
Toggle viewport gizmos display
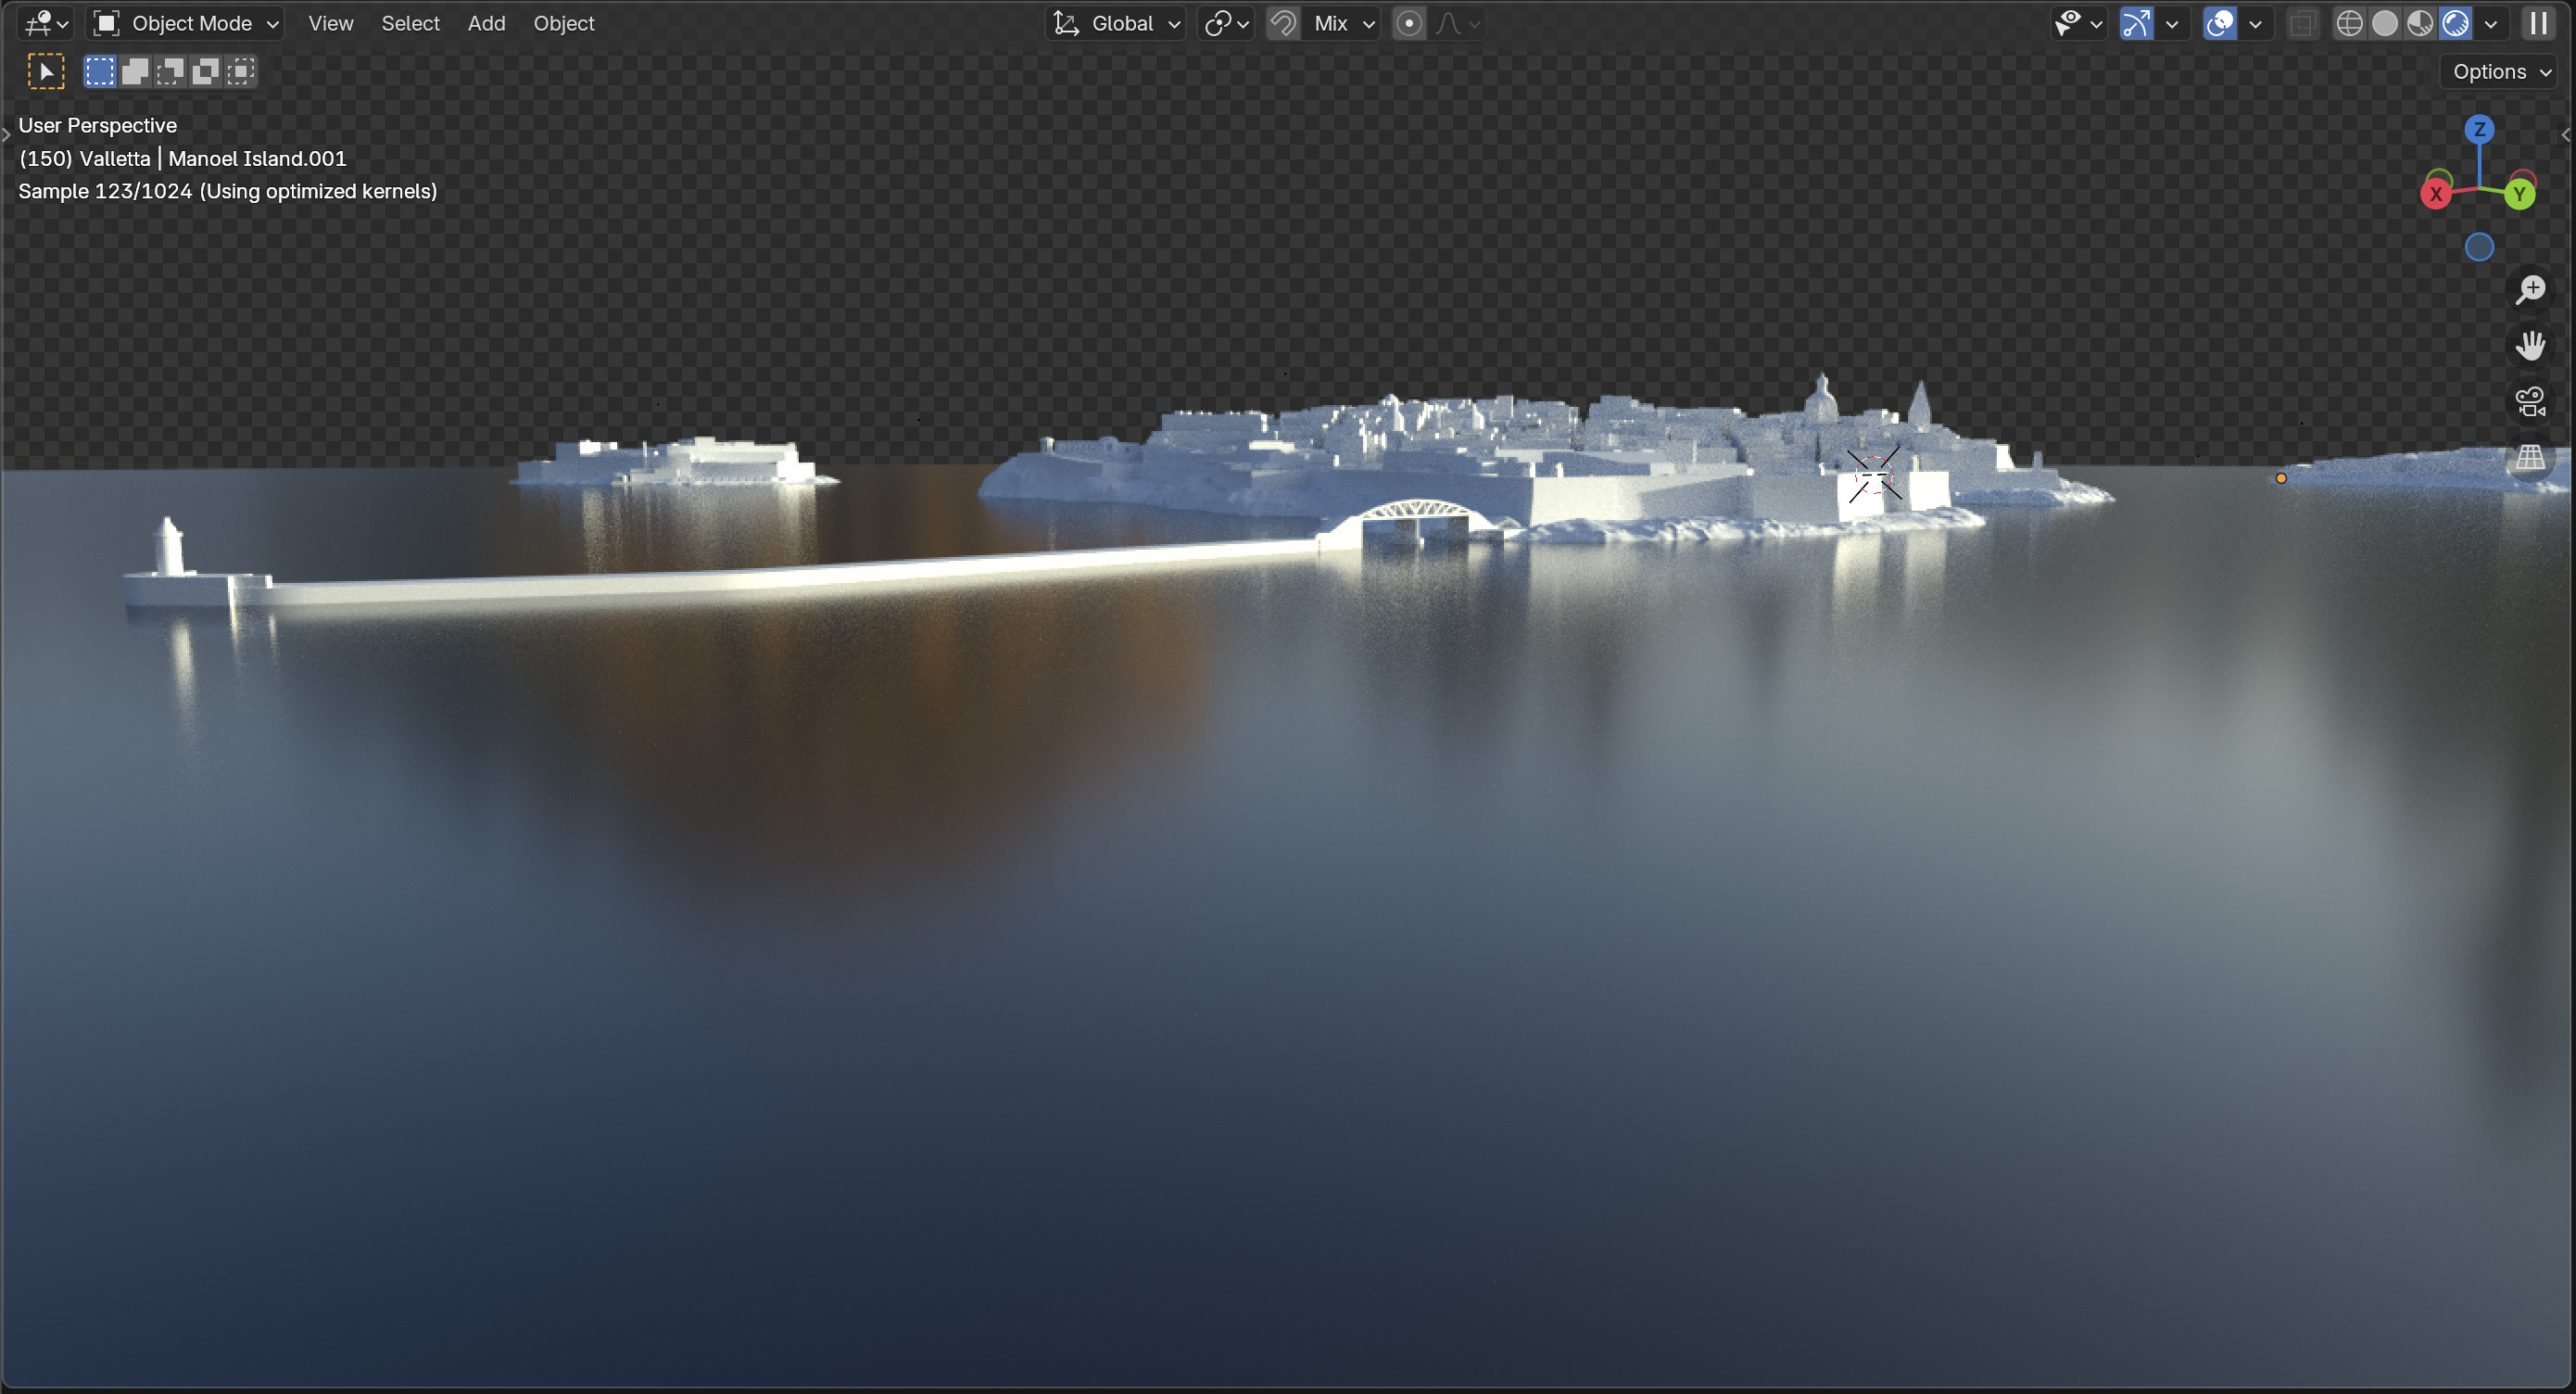point(2136,23)
